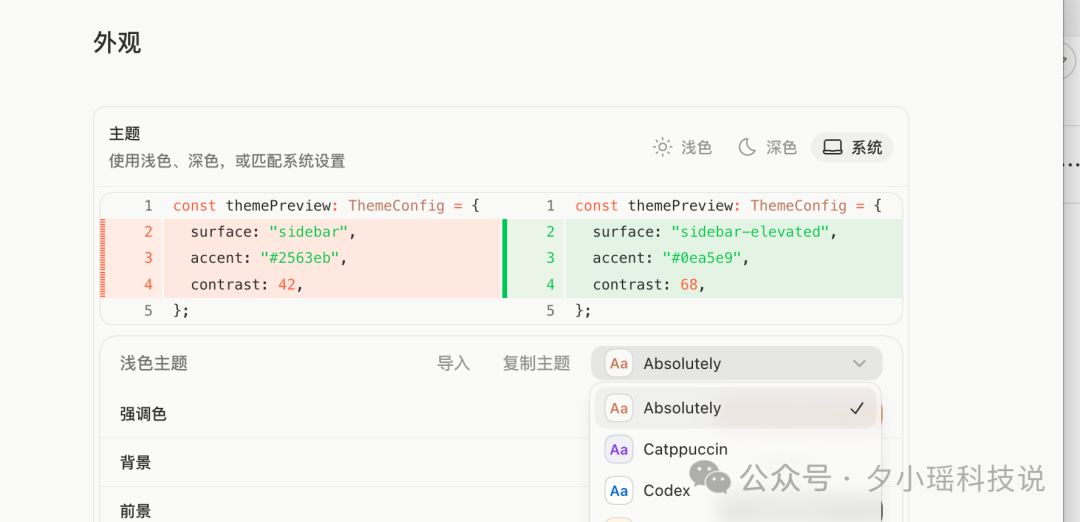Image resolution: width=1080 pixels, height=522 pixels.
Task: Choose Codex theme from the list
Action: point(735,491)
